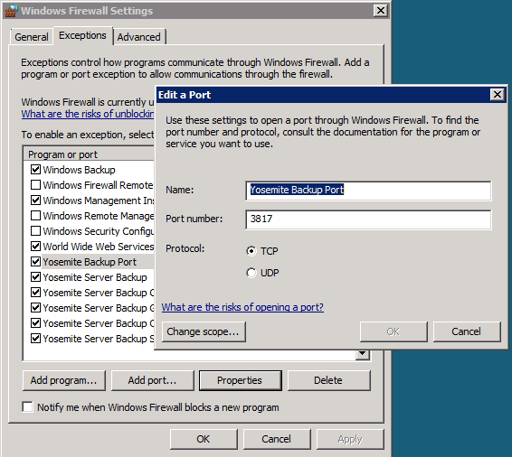
Task: Enable the Windows Remote Management exception
Action: tap(36, 215)
